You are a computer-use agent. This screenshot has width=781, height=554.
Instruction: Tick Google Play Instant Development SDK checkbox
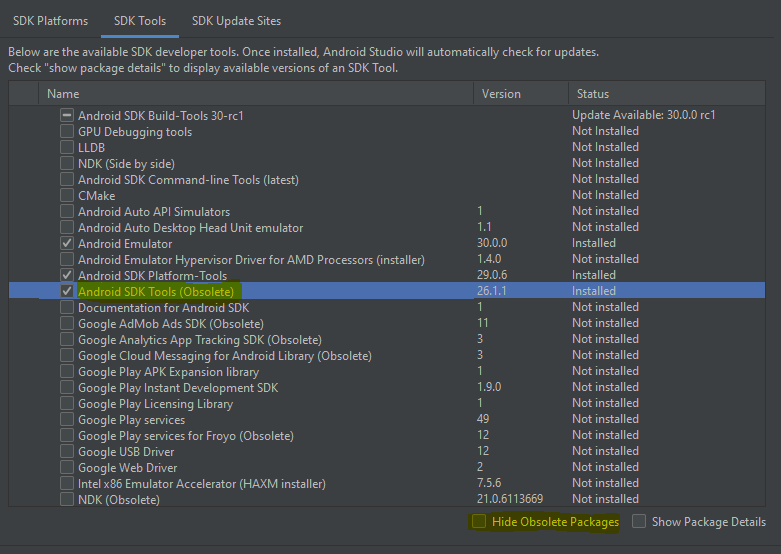click(67, 388)
